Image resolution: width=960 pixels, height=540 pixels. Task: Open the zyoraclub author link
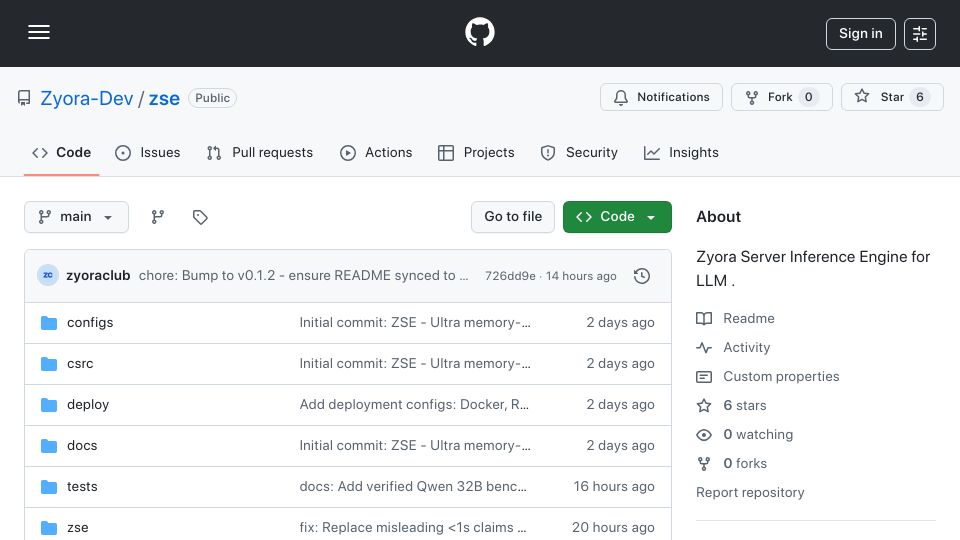tap(98, 276)
